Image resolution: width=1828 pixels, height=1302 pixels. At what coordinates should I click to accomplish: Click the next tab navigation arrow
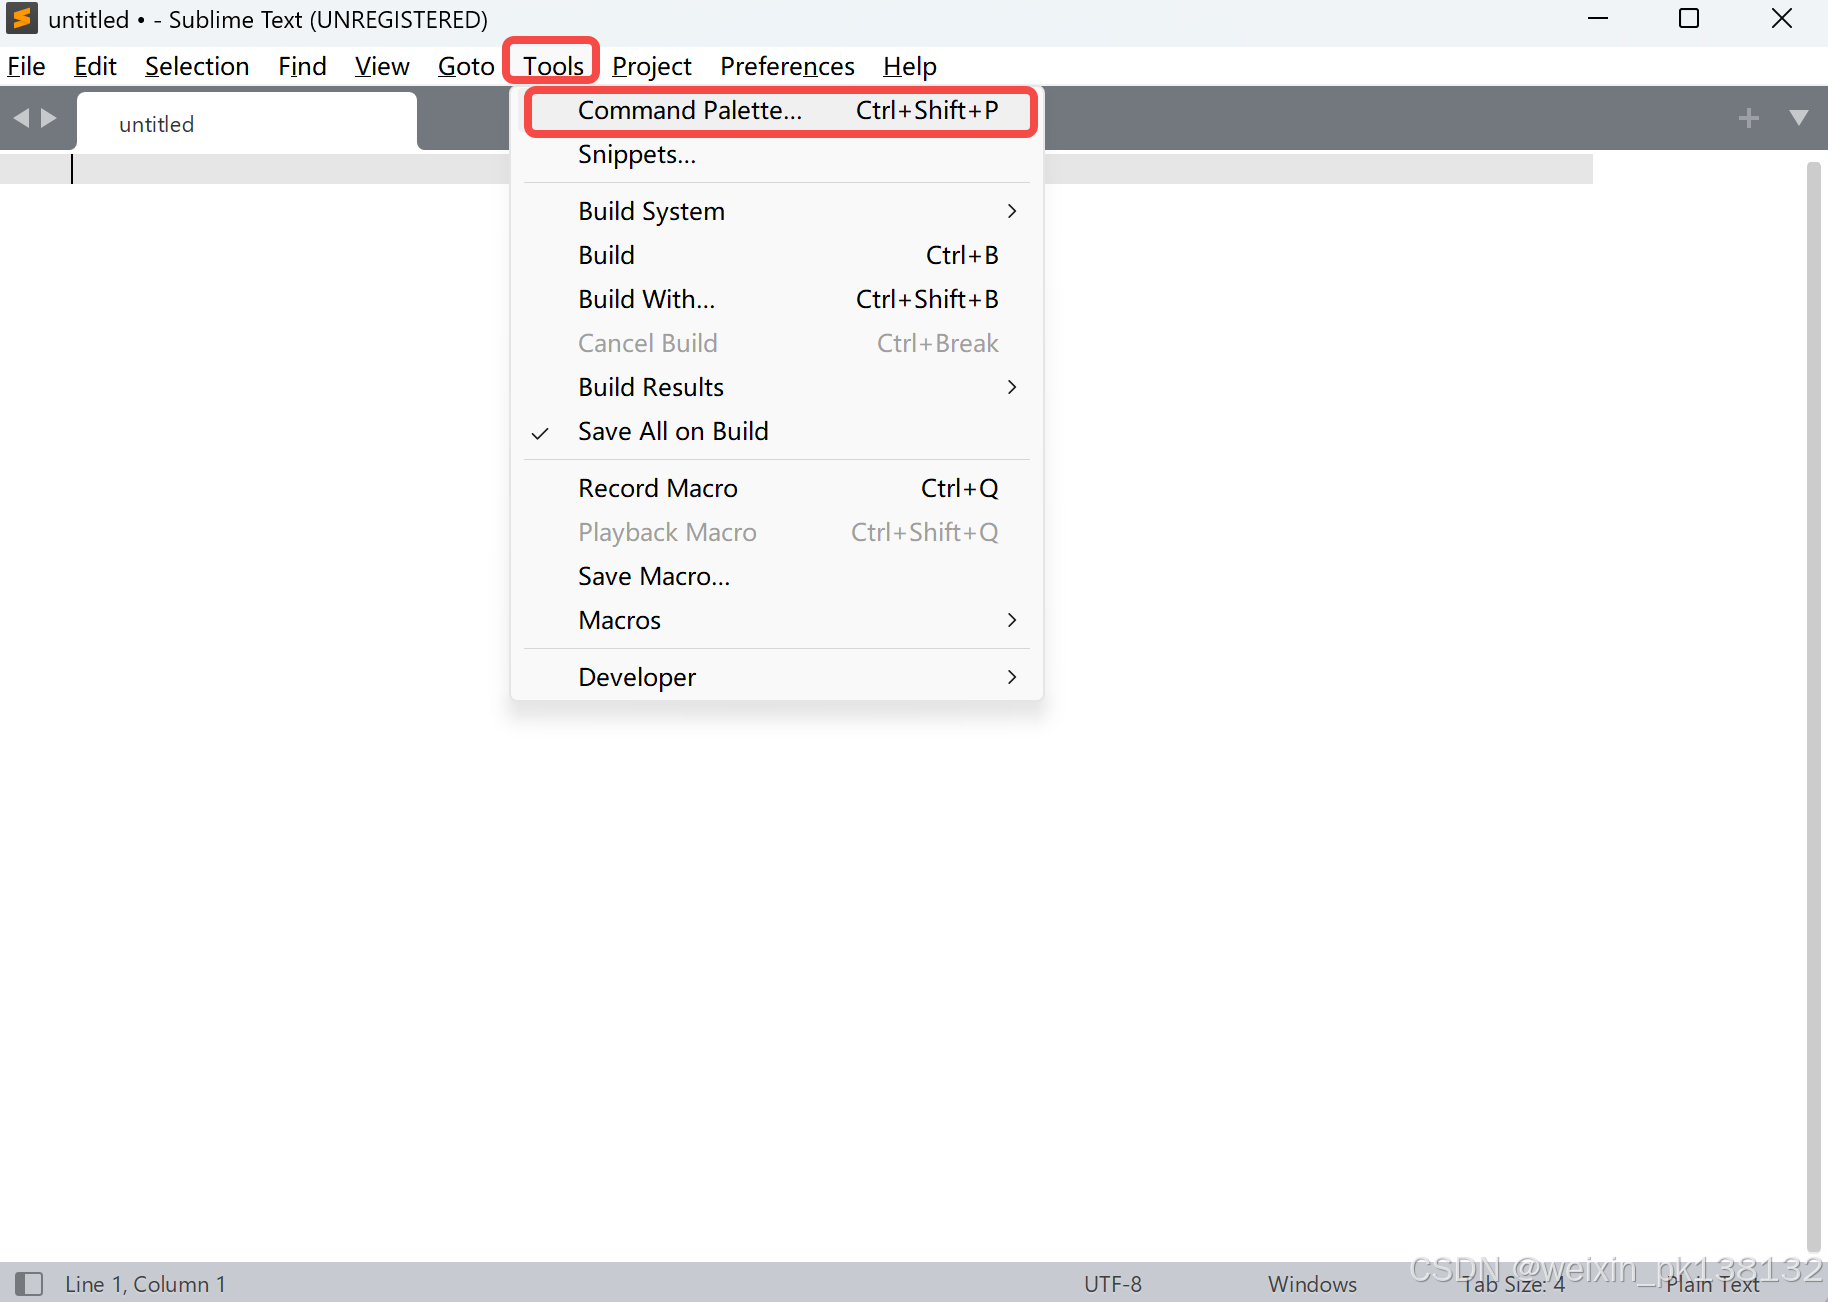pyautogui.click(x=48, y=117)
